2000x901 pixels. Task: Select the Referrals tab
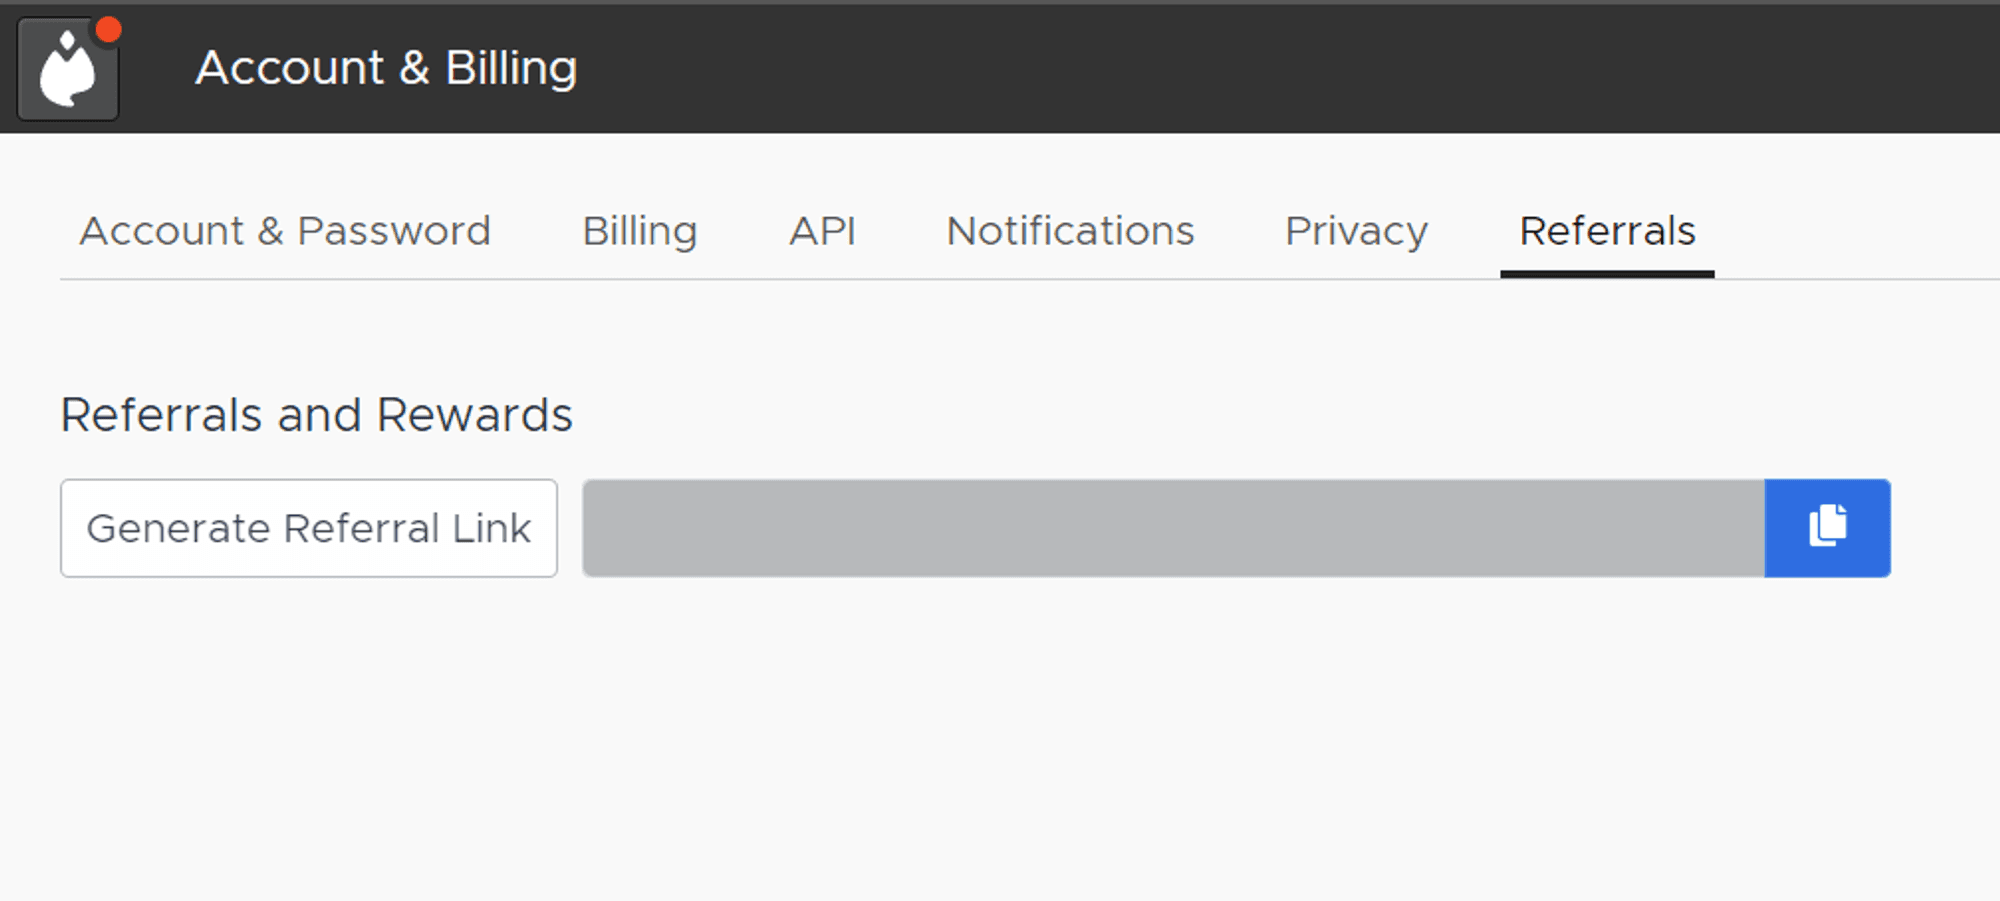tap(1607, 231)
